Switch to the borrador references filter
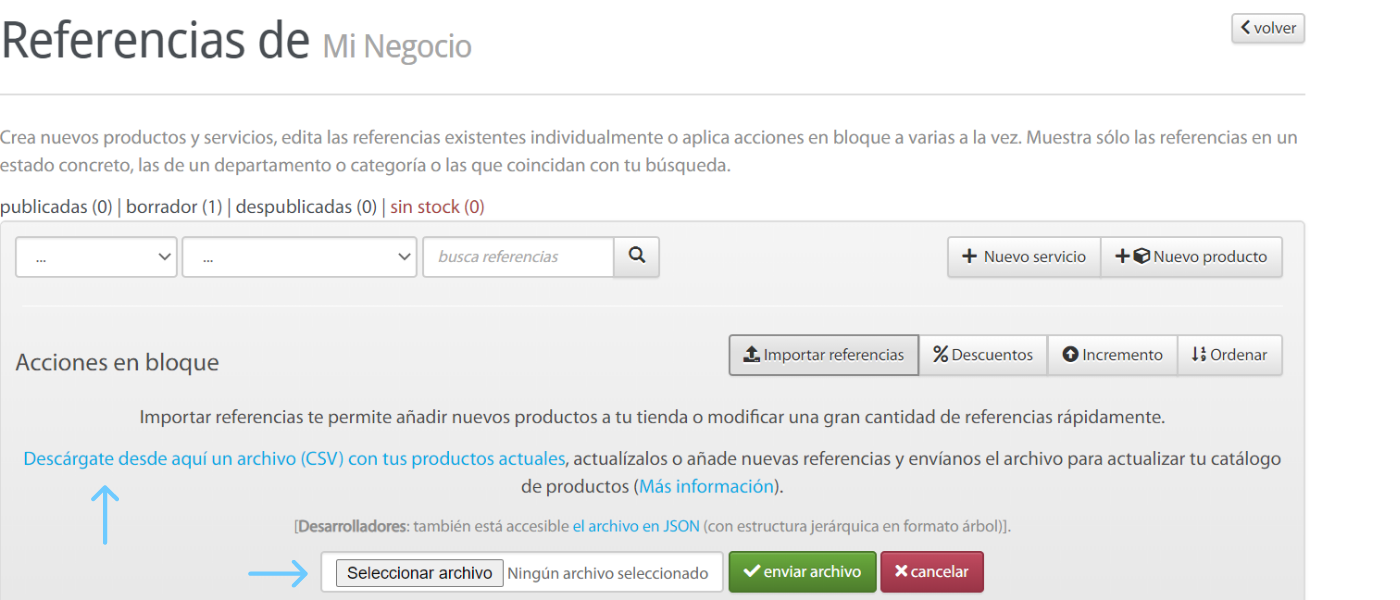 pyautogui.click(x=174, y=206)
